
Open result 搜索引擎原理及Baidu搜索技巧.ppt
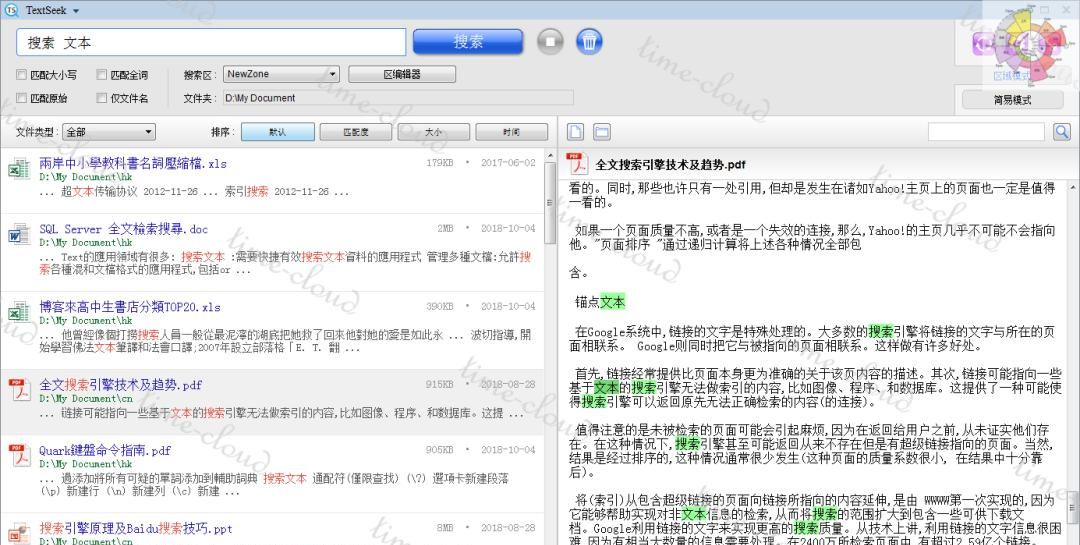click(x=136, y=528)
